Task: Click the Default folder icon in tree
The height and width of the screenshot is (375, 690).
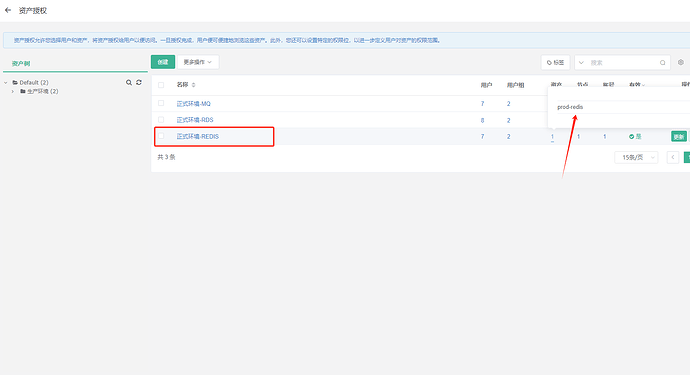Action: [15, 82]
